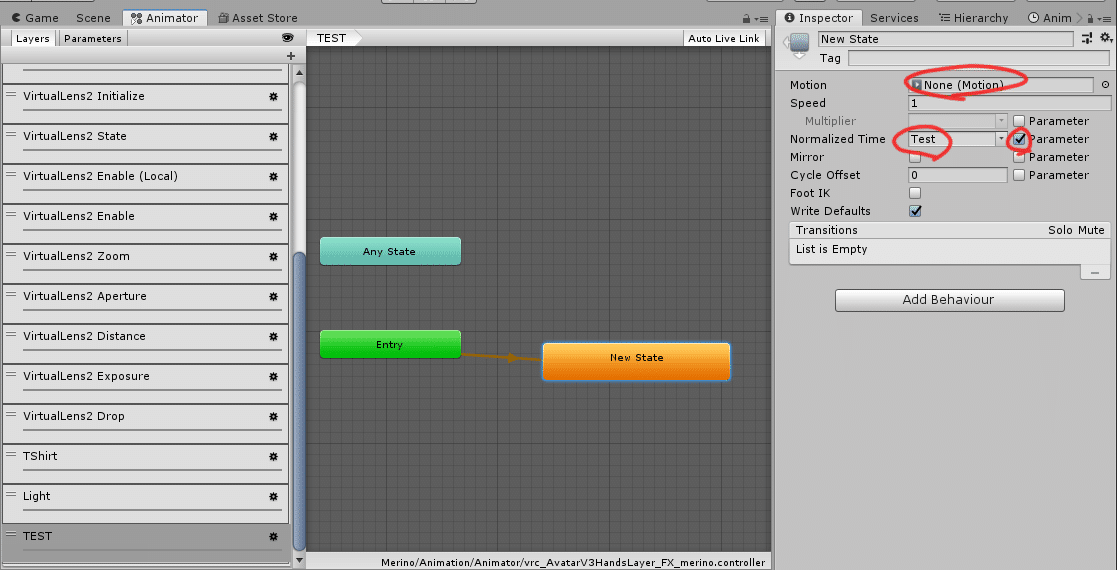
Task: Open the Anim tab
Action: coord(1050,18)
